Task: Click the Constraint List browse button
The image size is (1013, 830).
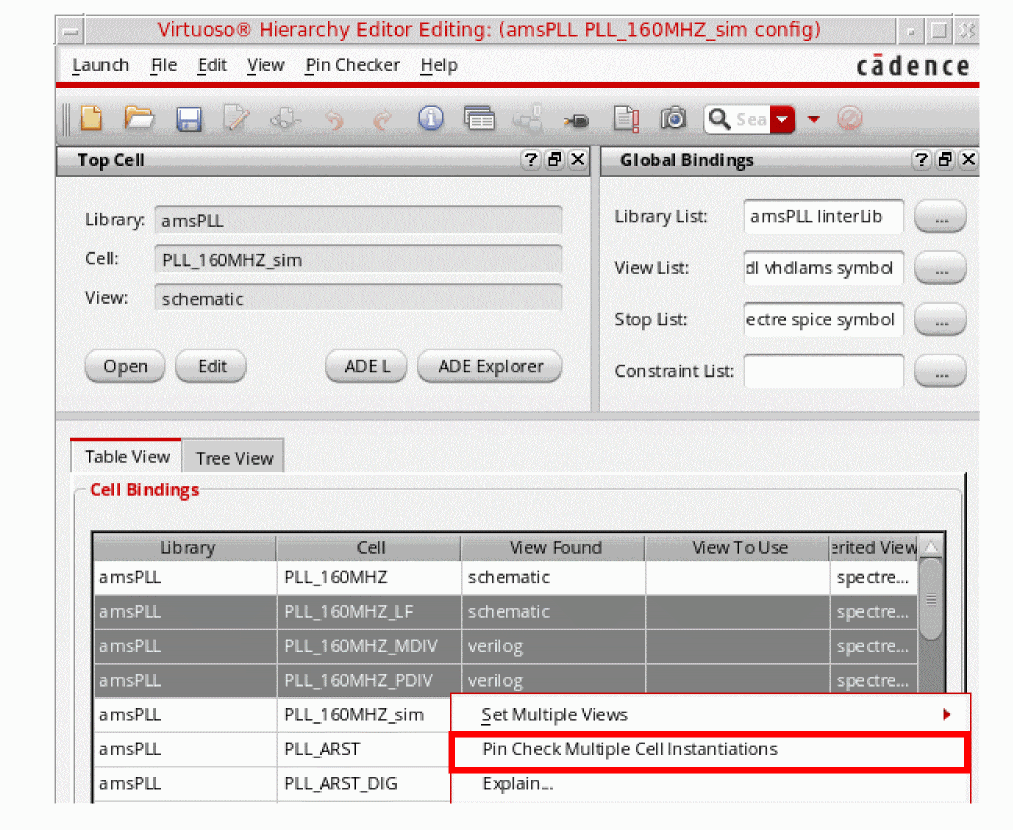Action: click(x=941, y=371)
